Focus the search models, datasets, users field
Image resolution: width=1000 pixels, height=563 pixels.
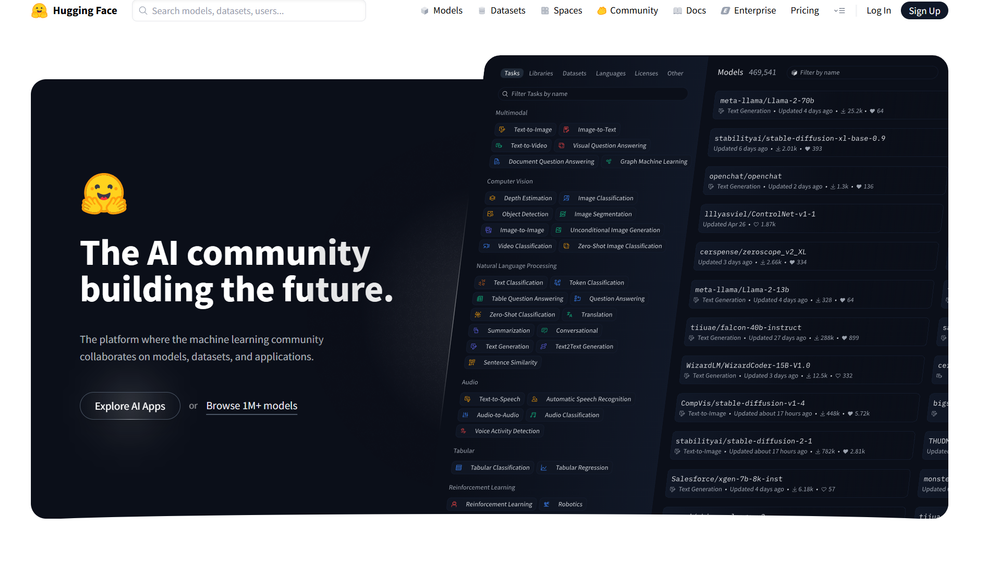pyautogui.click(x=249, y=10)
